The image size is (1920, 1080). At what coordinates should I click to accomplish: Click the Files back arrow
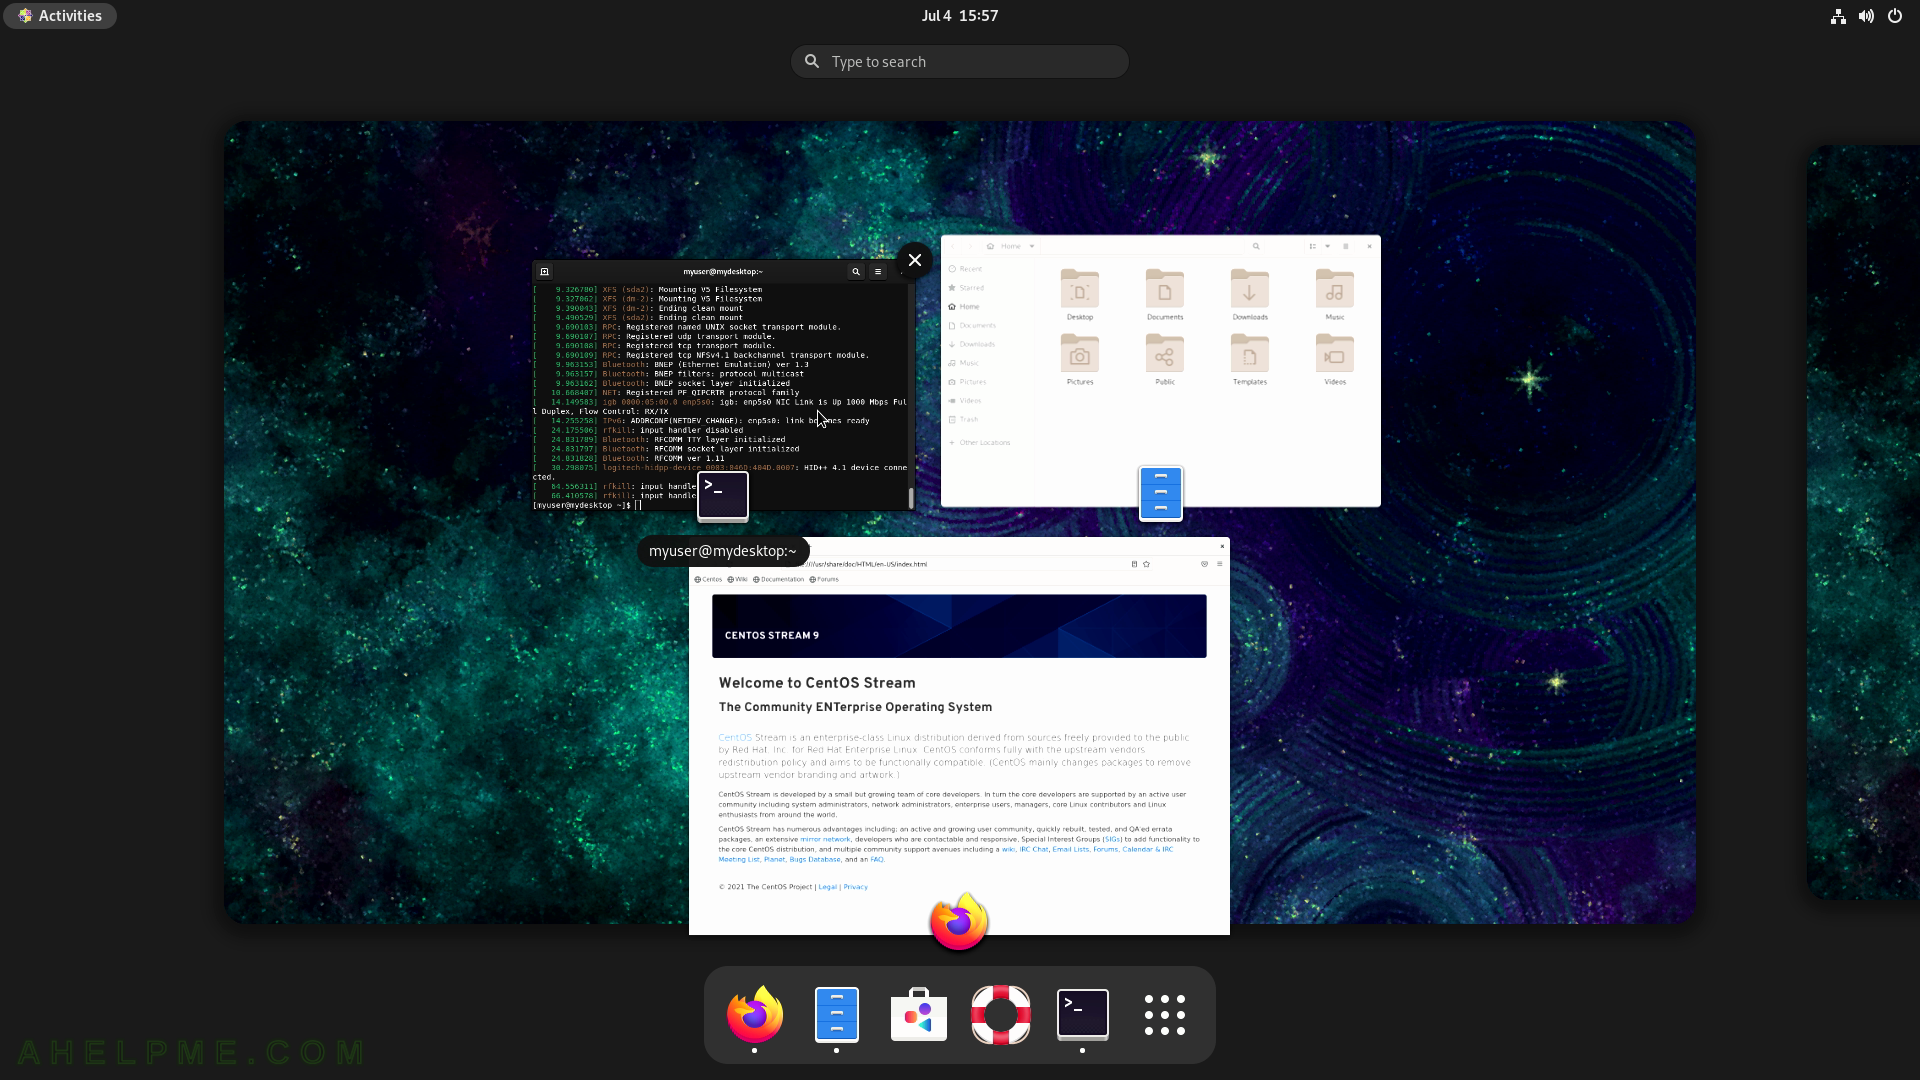coord(953,246)
